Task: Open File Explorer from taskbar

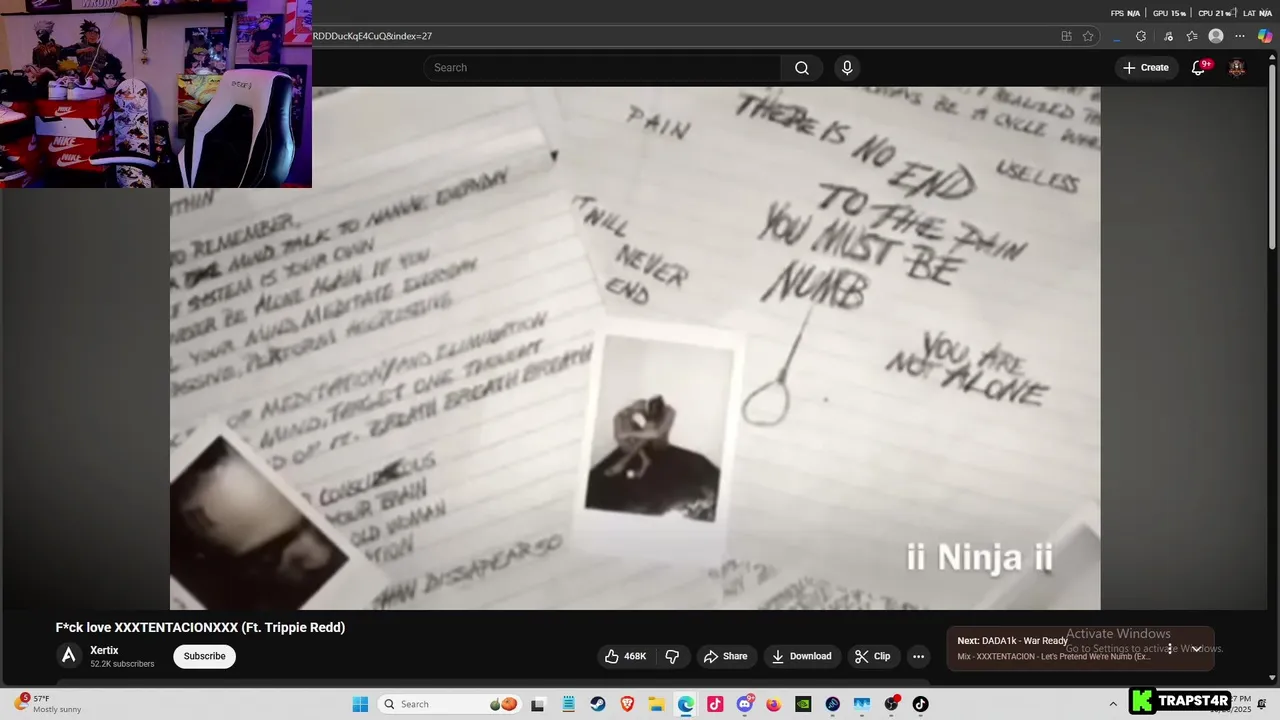Action: tap(656, 704)
